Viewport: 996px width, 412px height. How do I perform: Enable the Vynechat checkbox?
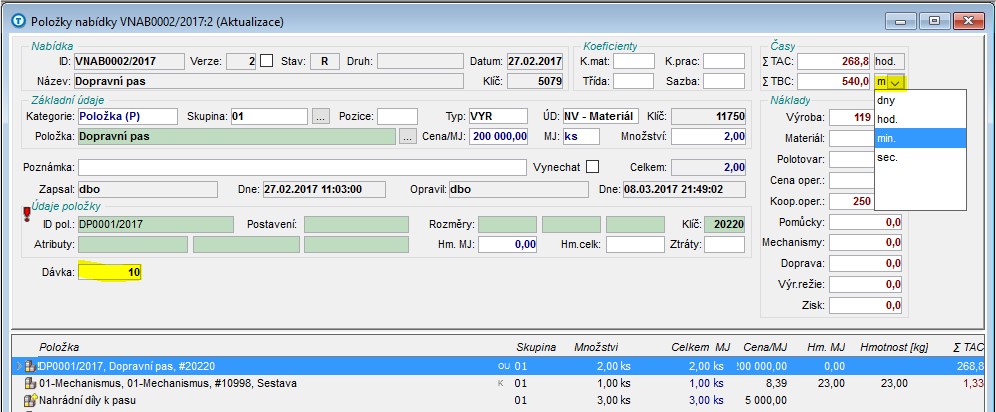coord(593,167)
